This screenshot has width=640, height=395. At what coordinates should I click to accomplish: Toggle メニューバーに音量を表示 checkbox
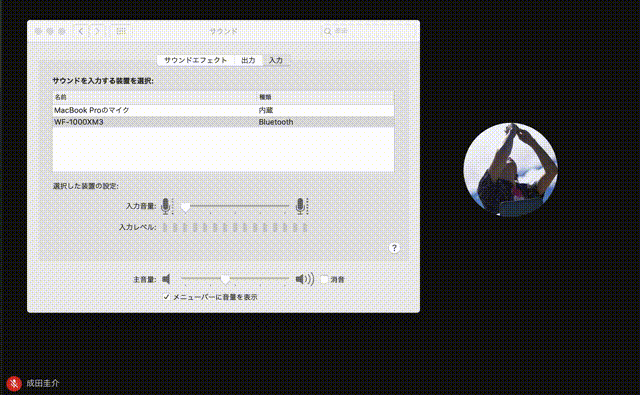(x=166, y=297)
